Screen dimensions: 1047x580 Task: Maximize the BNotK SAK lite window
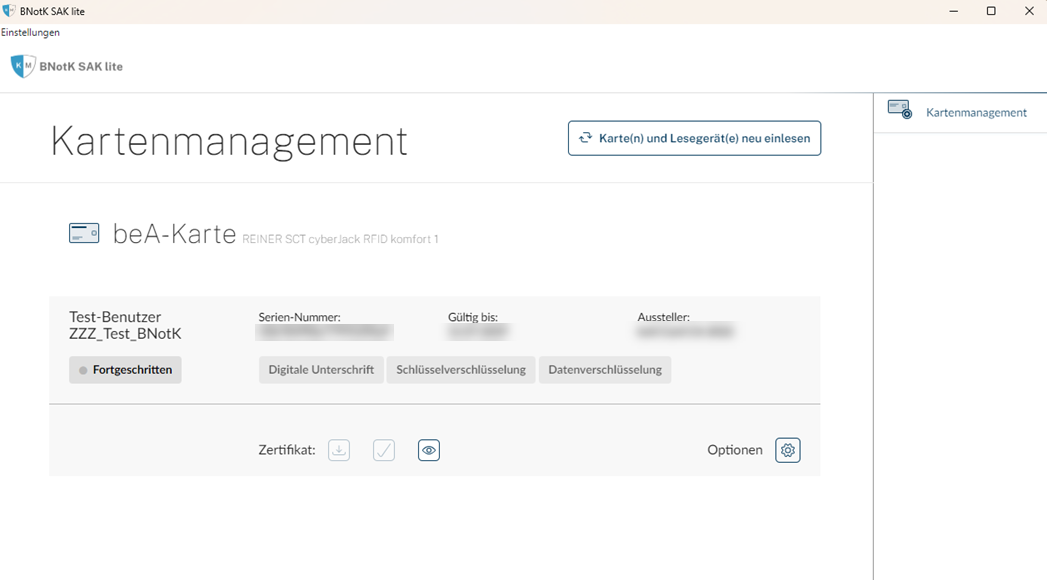tap(991, 11)
